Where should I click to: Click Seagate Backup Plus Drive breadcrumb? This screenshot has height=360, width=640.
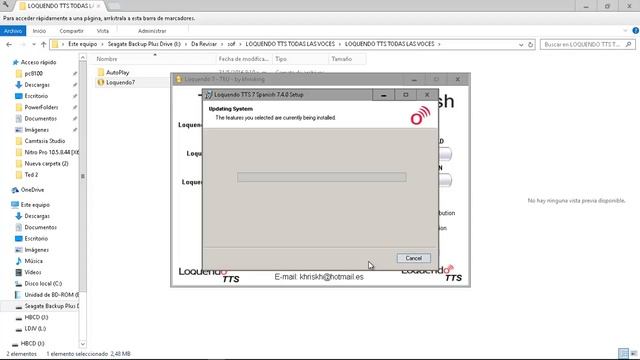tap(144, 44)
